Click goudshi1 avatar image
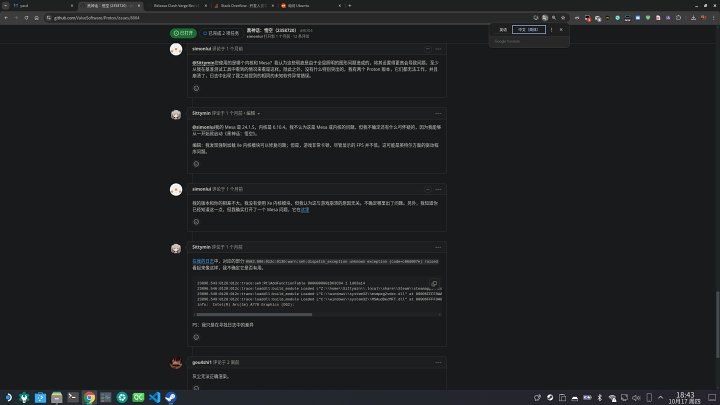 pyautogui.click(x=176, y=363)
